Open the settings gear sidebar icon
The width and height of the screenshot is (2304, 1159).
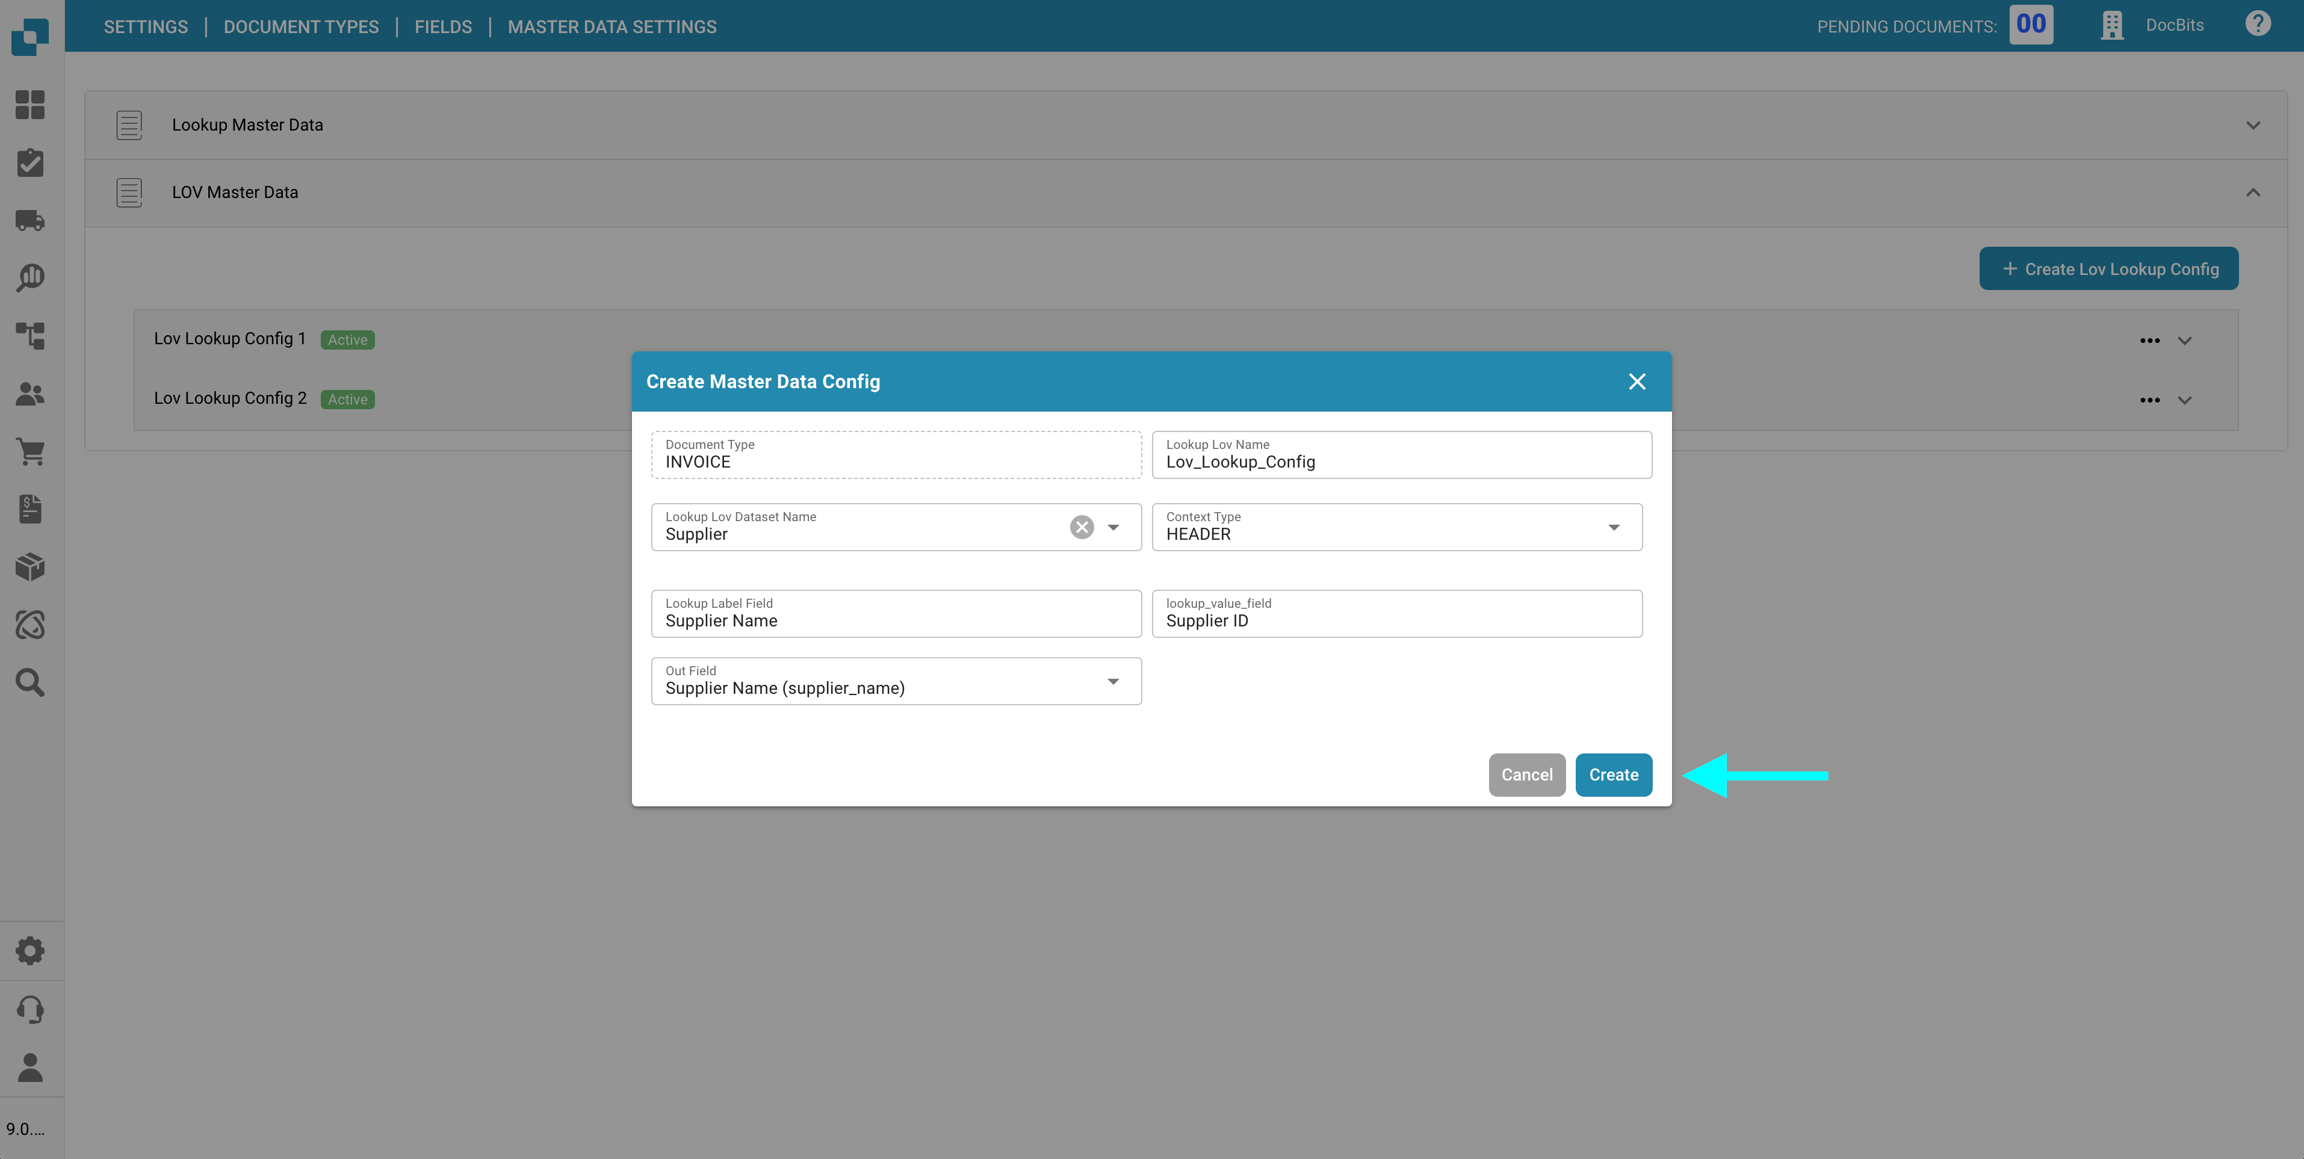point(30,950)
